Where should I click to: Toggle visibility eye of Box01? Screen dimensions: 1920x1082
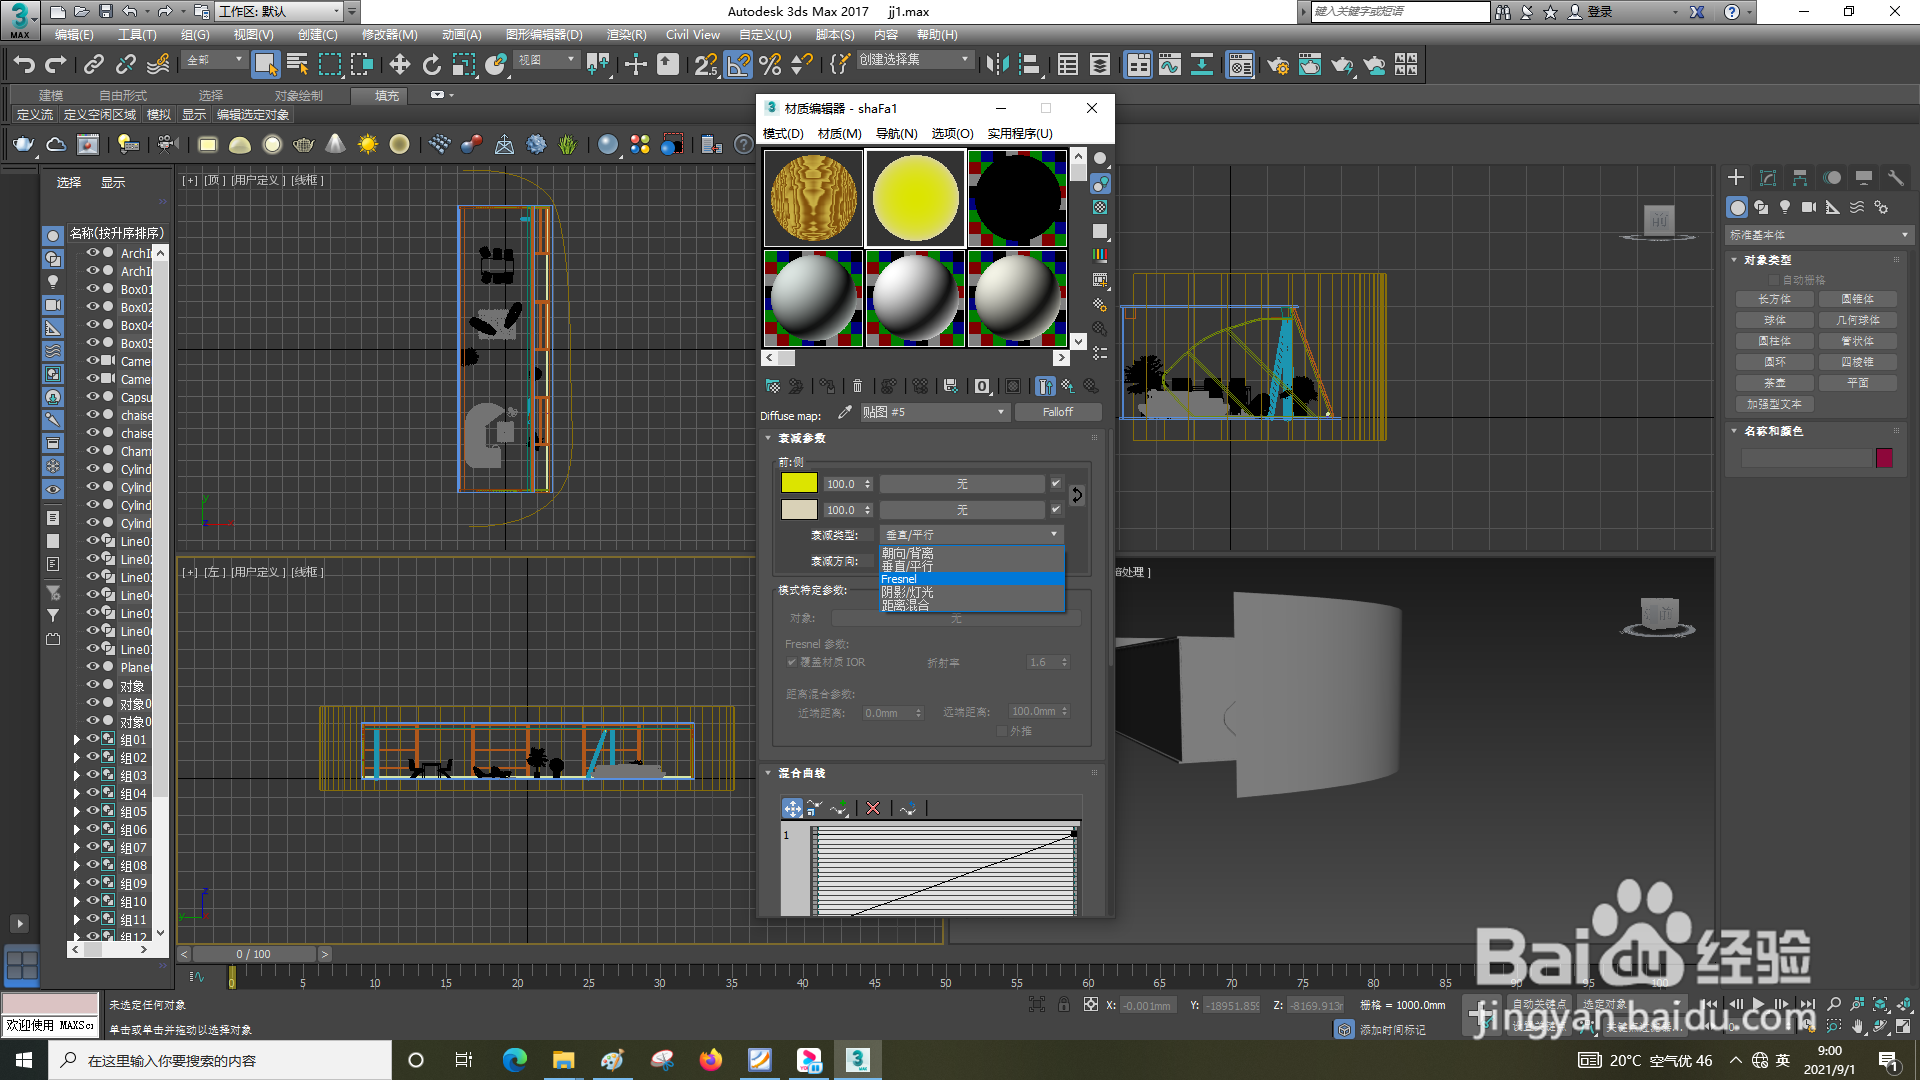point(92,289)
